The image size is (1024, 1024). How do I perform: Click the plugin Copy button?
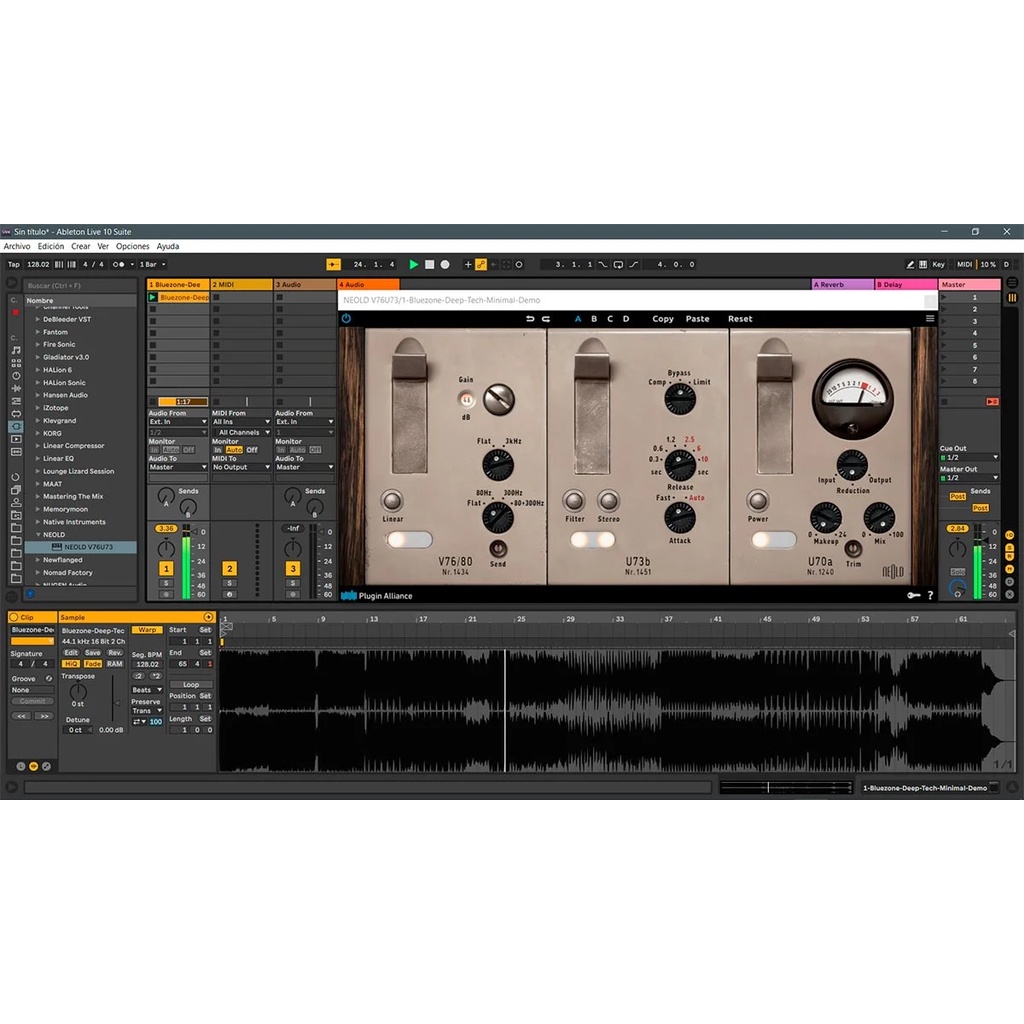click(663, 319)
